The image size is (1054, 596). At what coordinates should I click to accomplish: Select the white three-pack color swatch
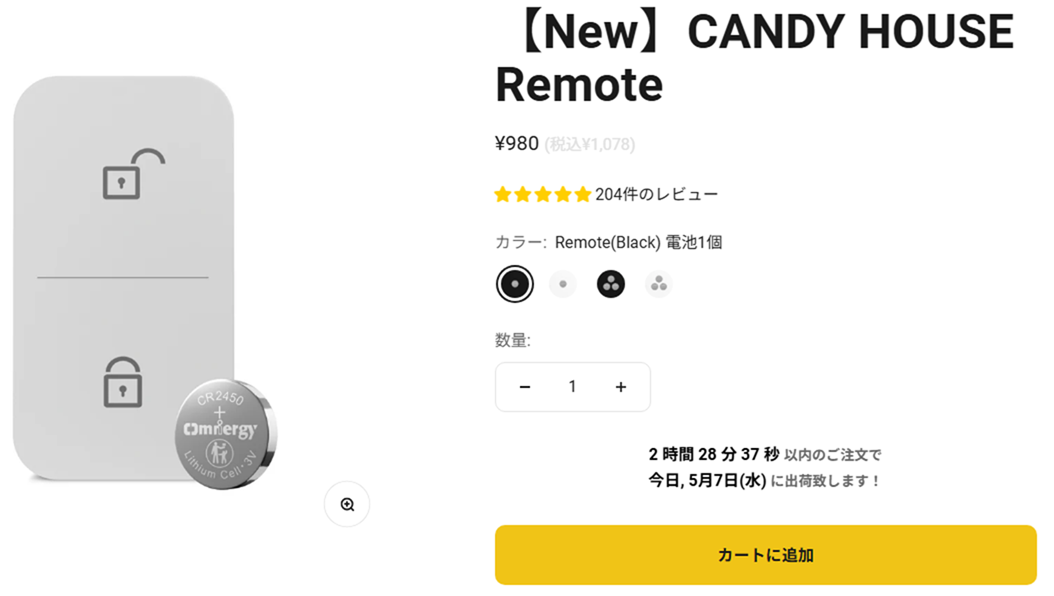click(659, 284)
